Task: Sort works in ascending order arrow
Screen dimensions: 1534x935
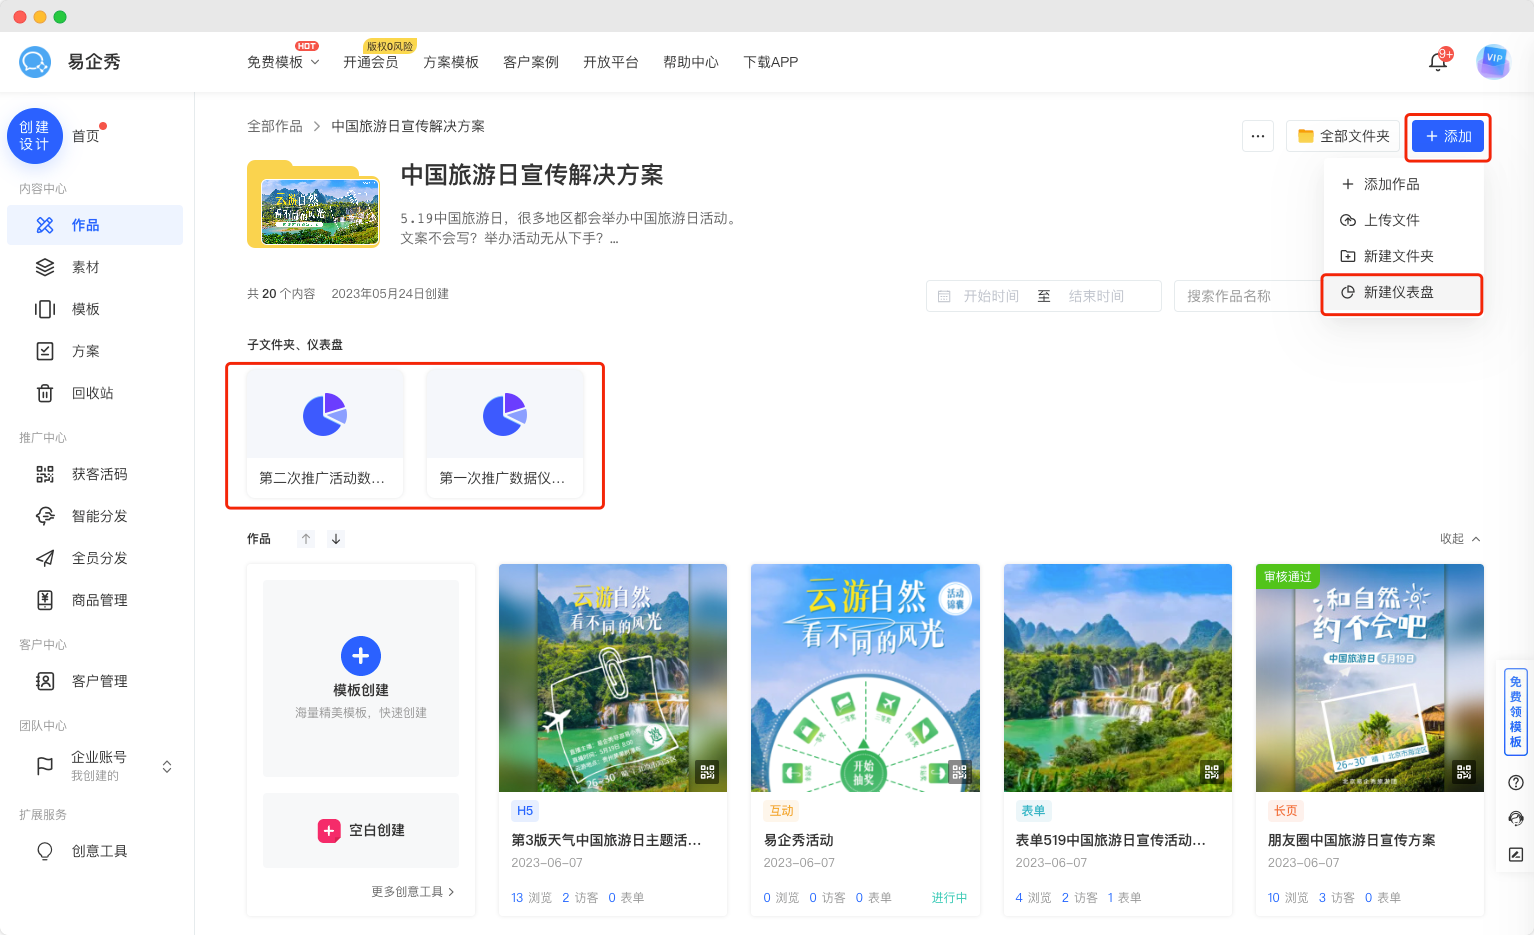Action: [306, 539]
